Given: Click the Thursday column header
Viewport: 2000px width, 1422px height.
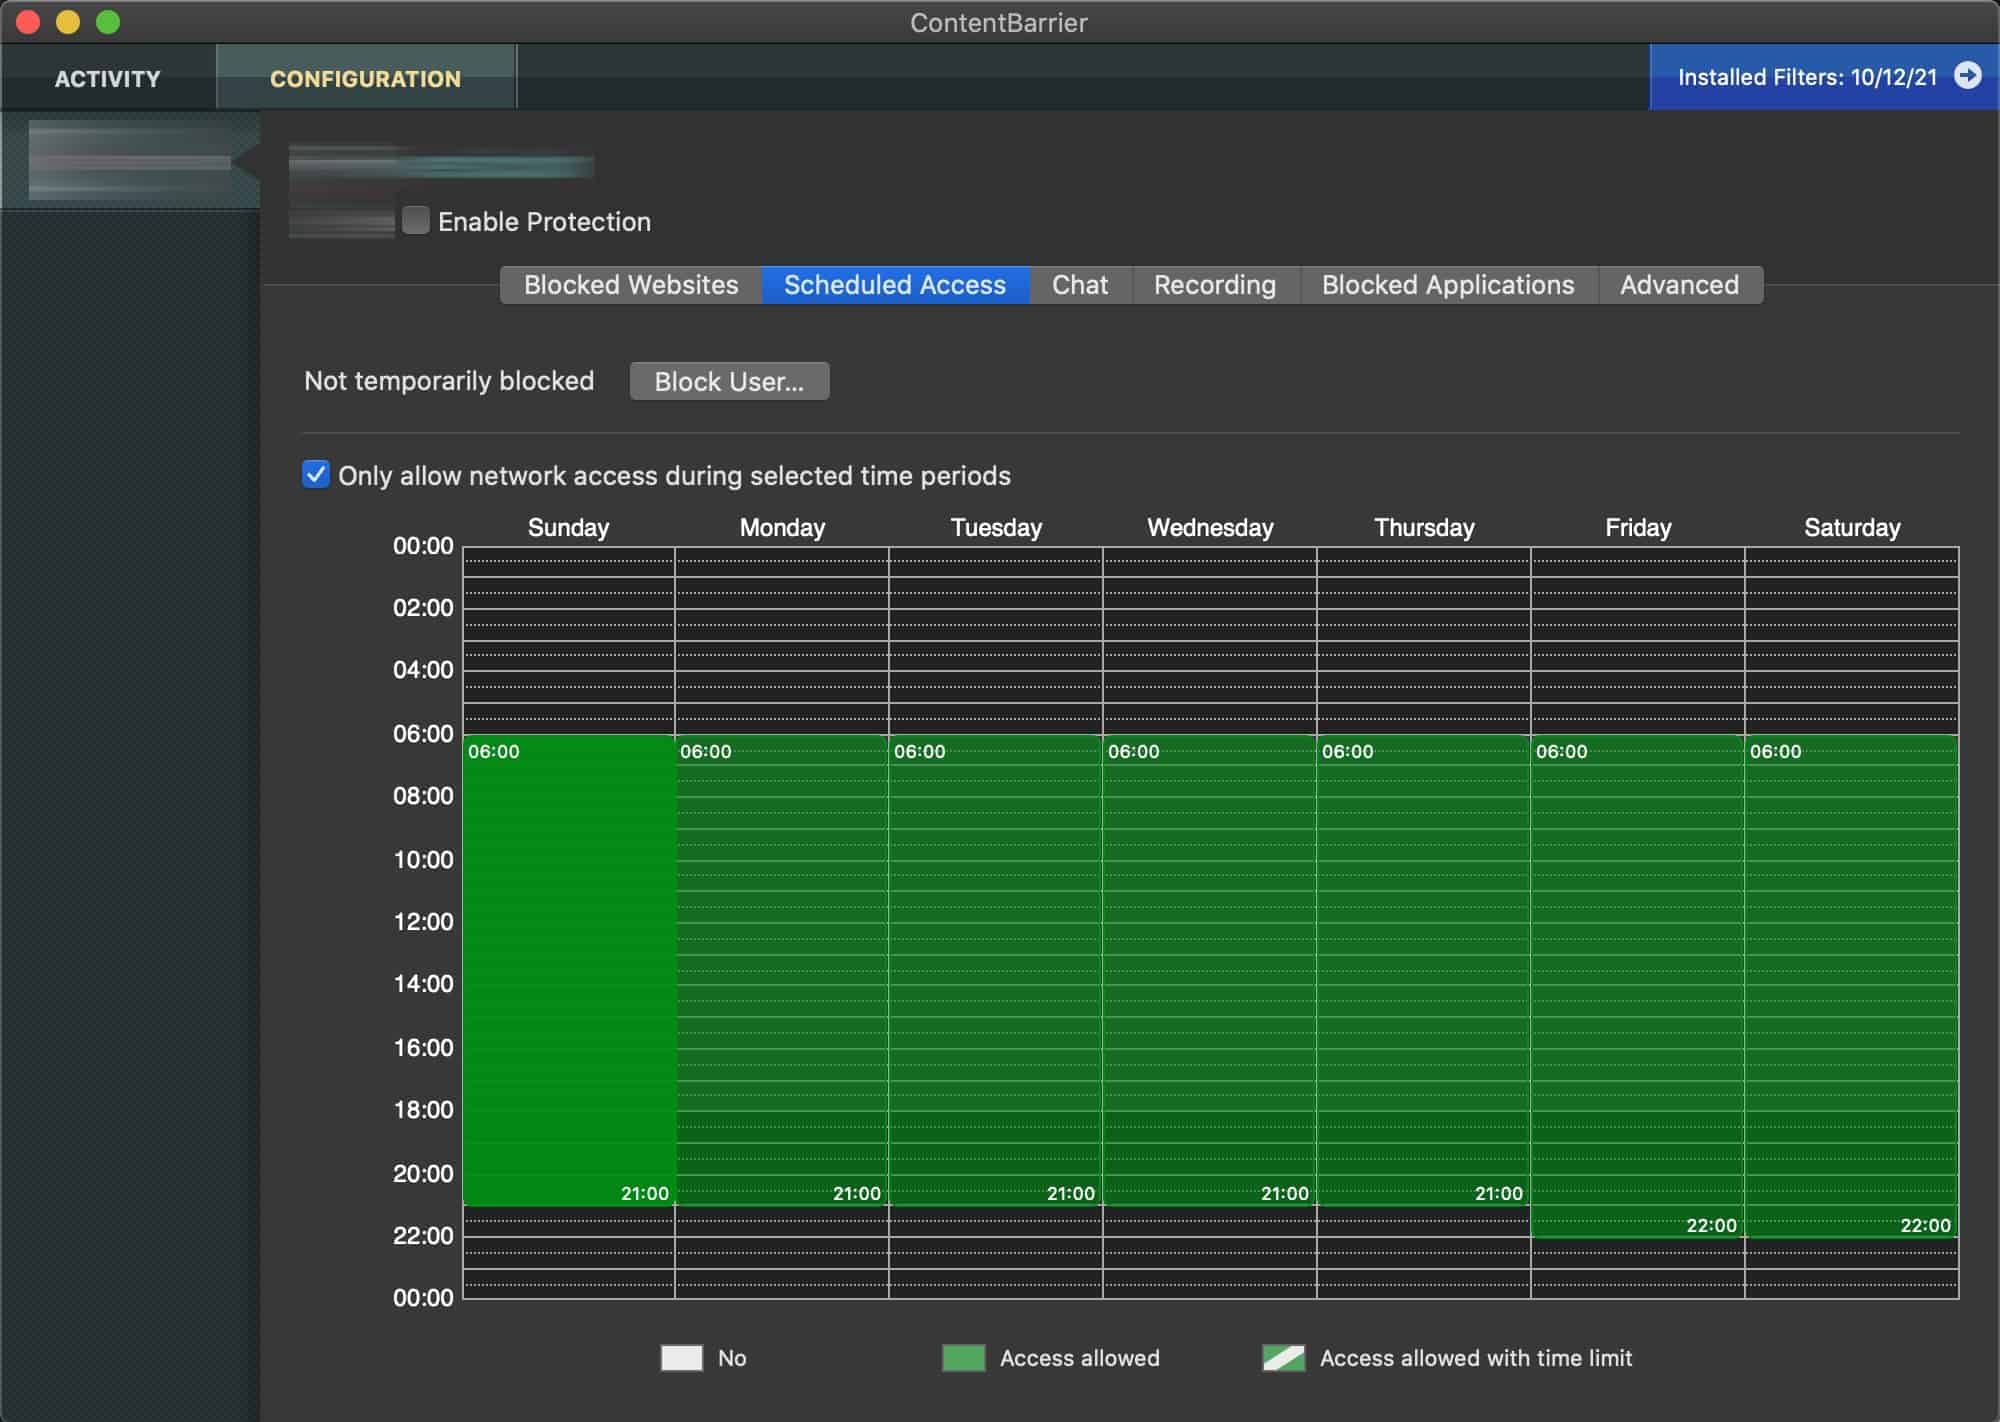Looking at the screenshot, I should click(x=1424, y=527).
